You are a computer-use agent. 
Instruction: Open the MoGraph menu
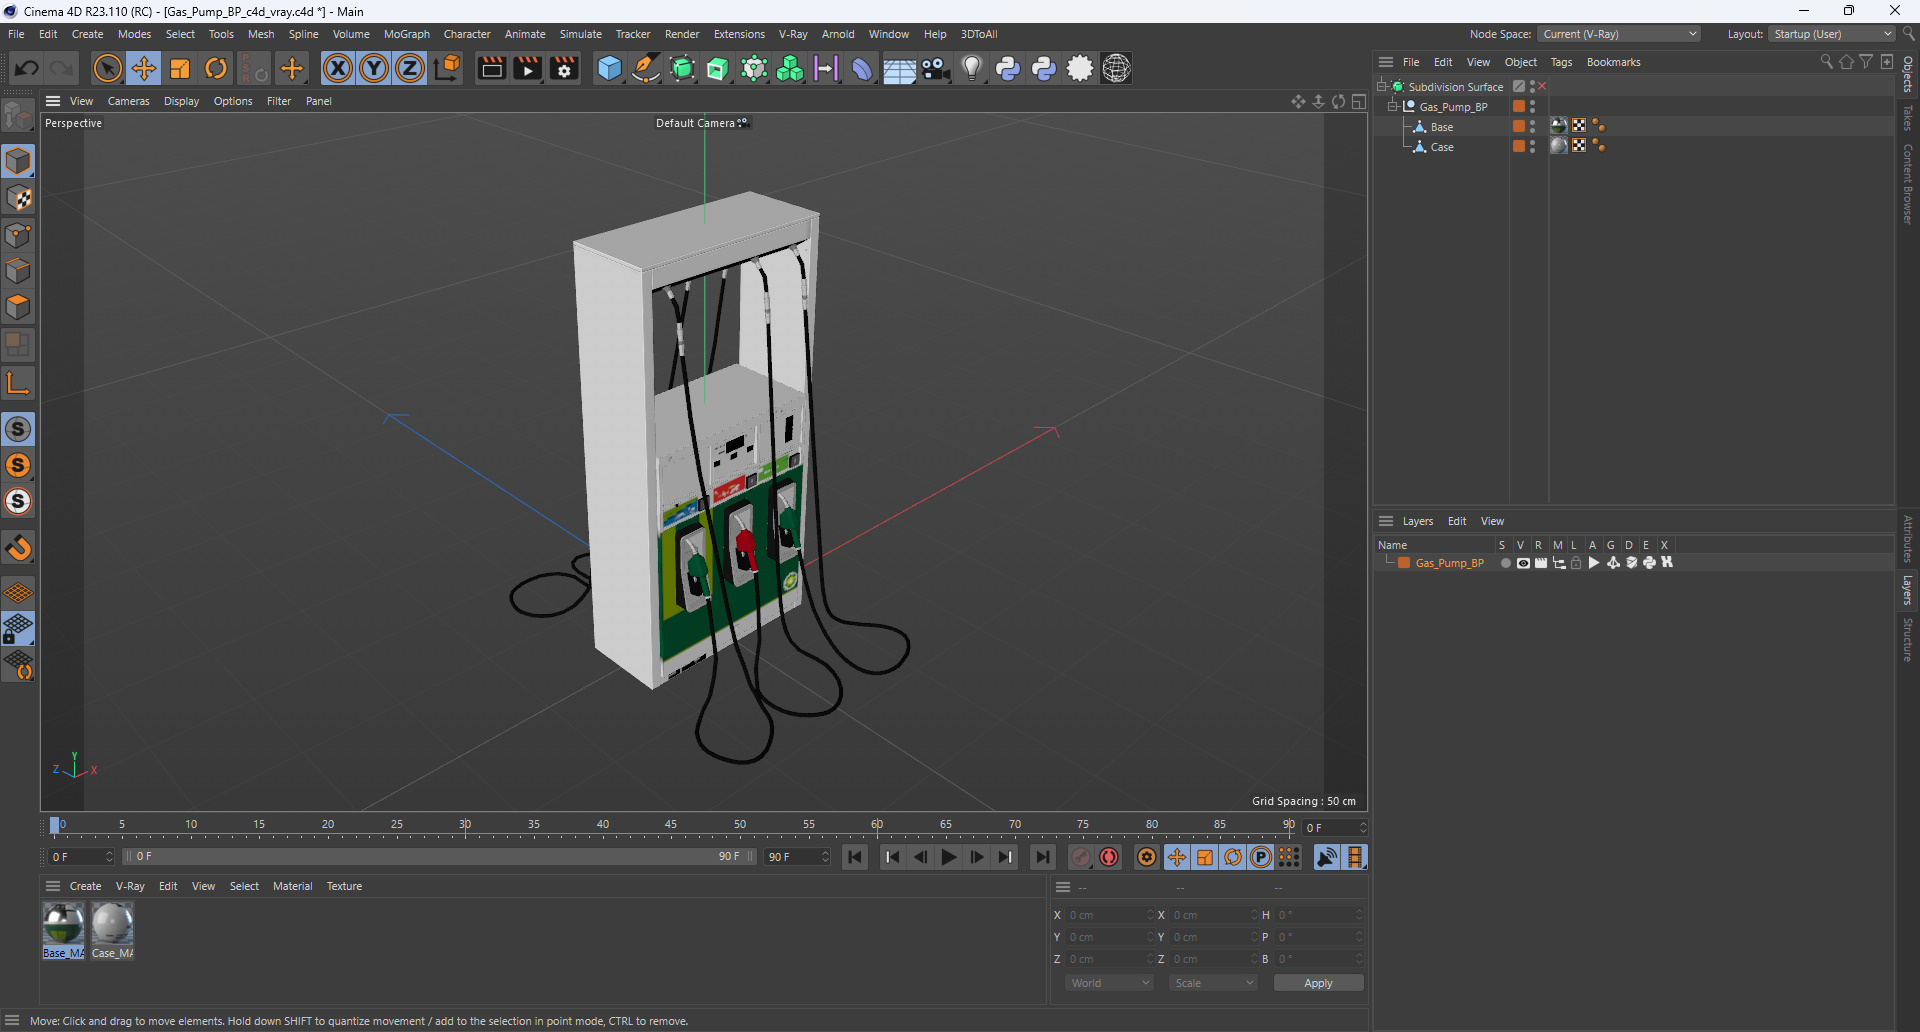(x=406, y=34)
